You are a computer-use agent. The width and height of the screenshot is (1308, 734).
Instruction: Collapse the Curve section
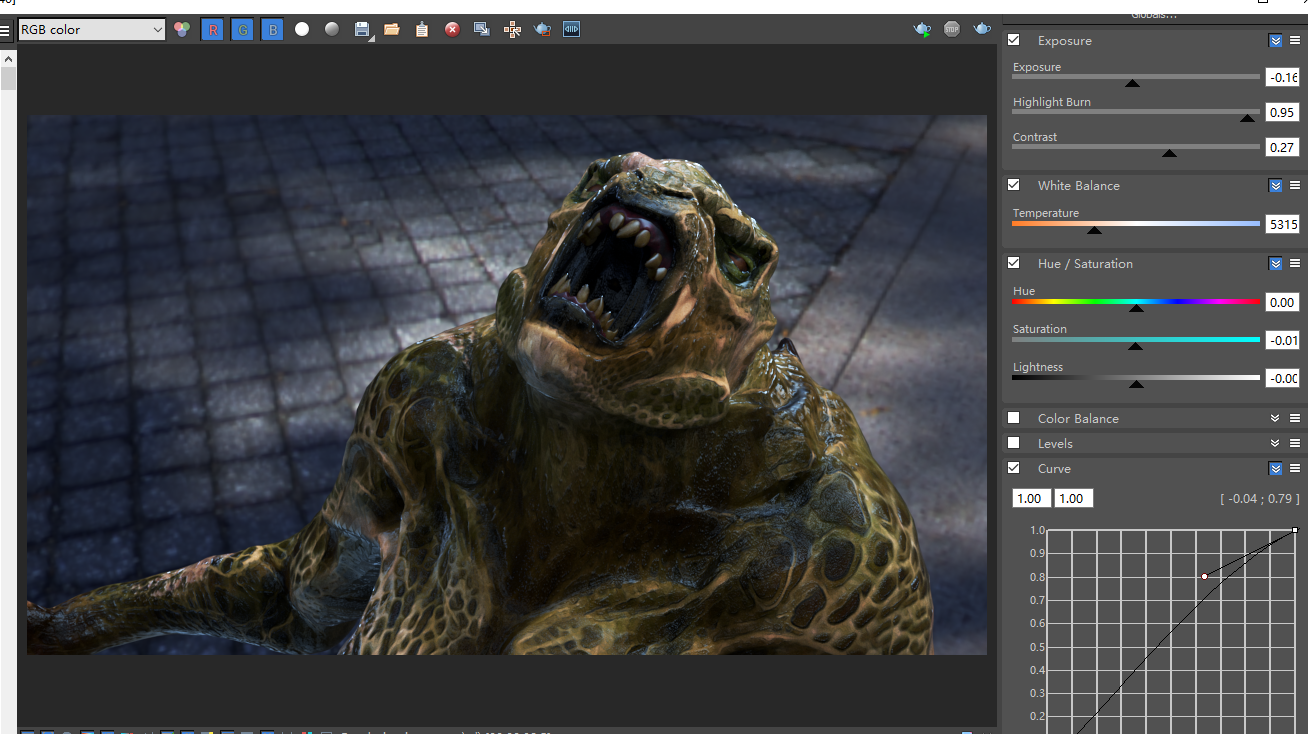(1275, 469)
